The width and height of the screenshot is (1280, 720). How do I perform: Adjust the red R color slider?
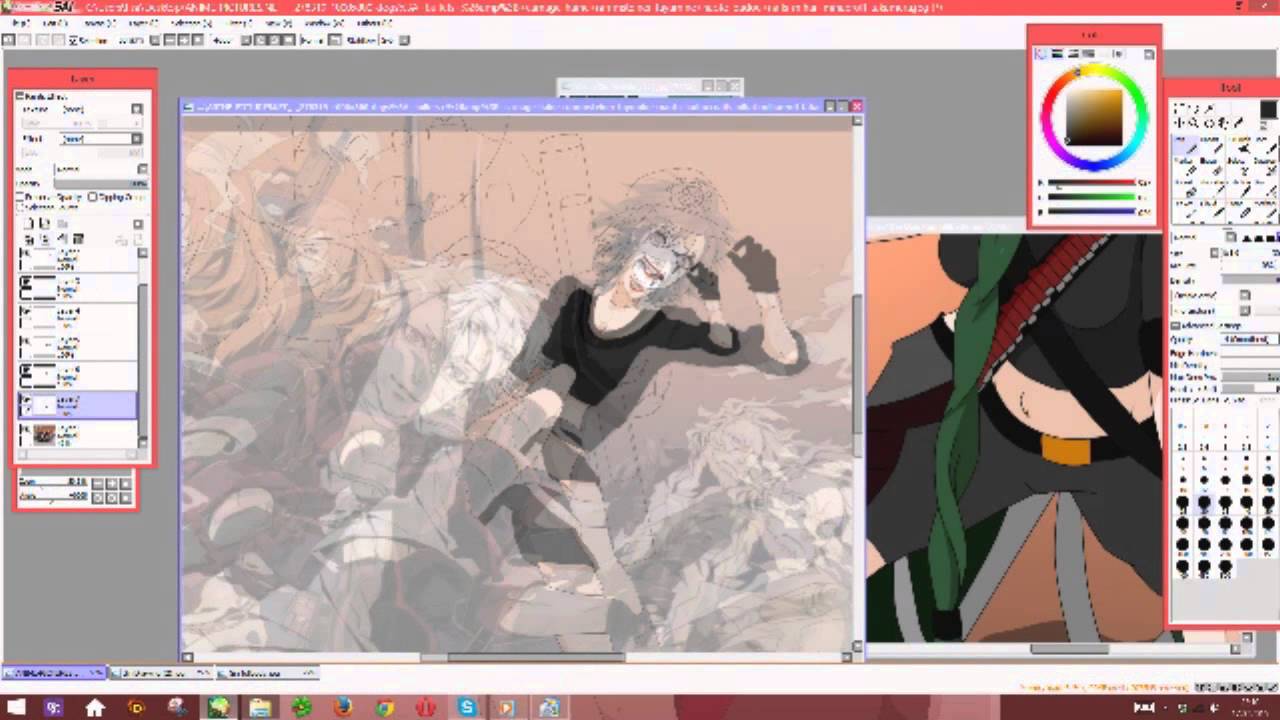point(1092,183)
